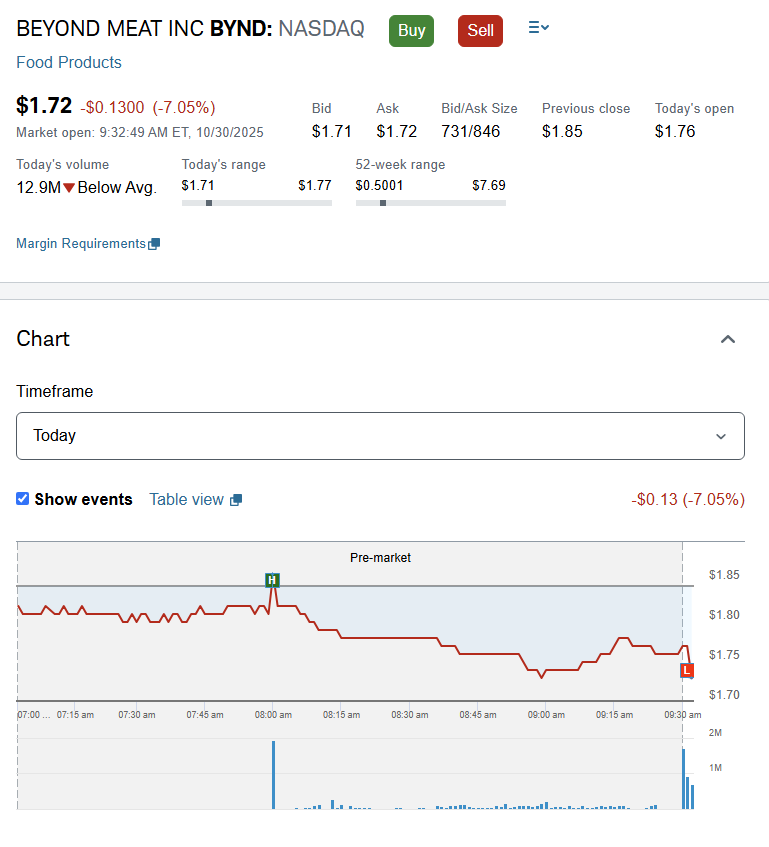Screen dimensions: 769x847
Task: Click the red L low marker on chart
Action: point(686,670)
